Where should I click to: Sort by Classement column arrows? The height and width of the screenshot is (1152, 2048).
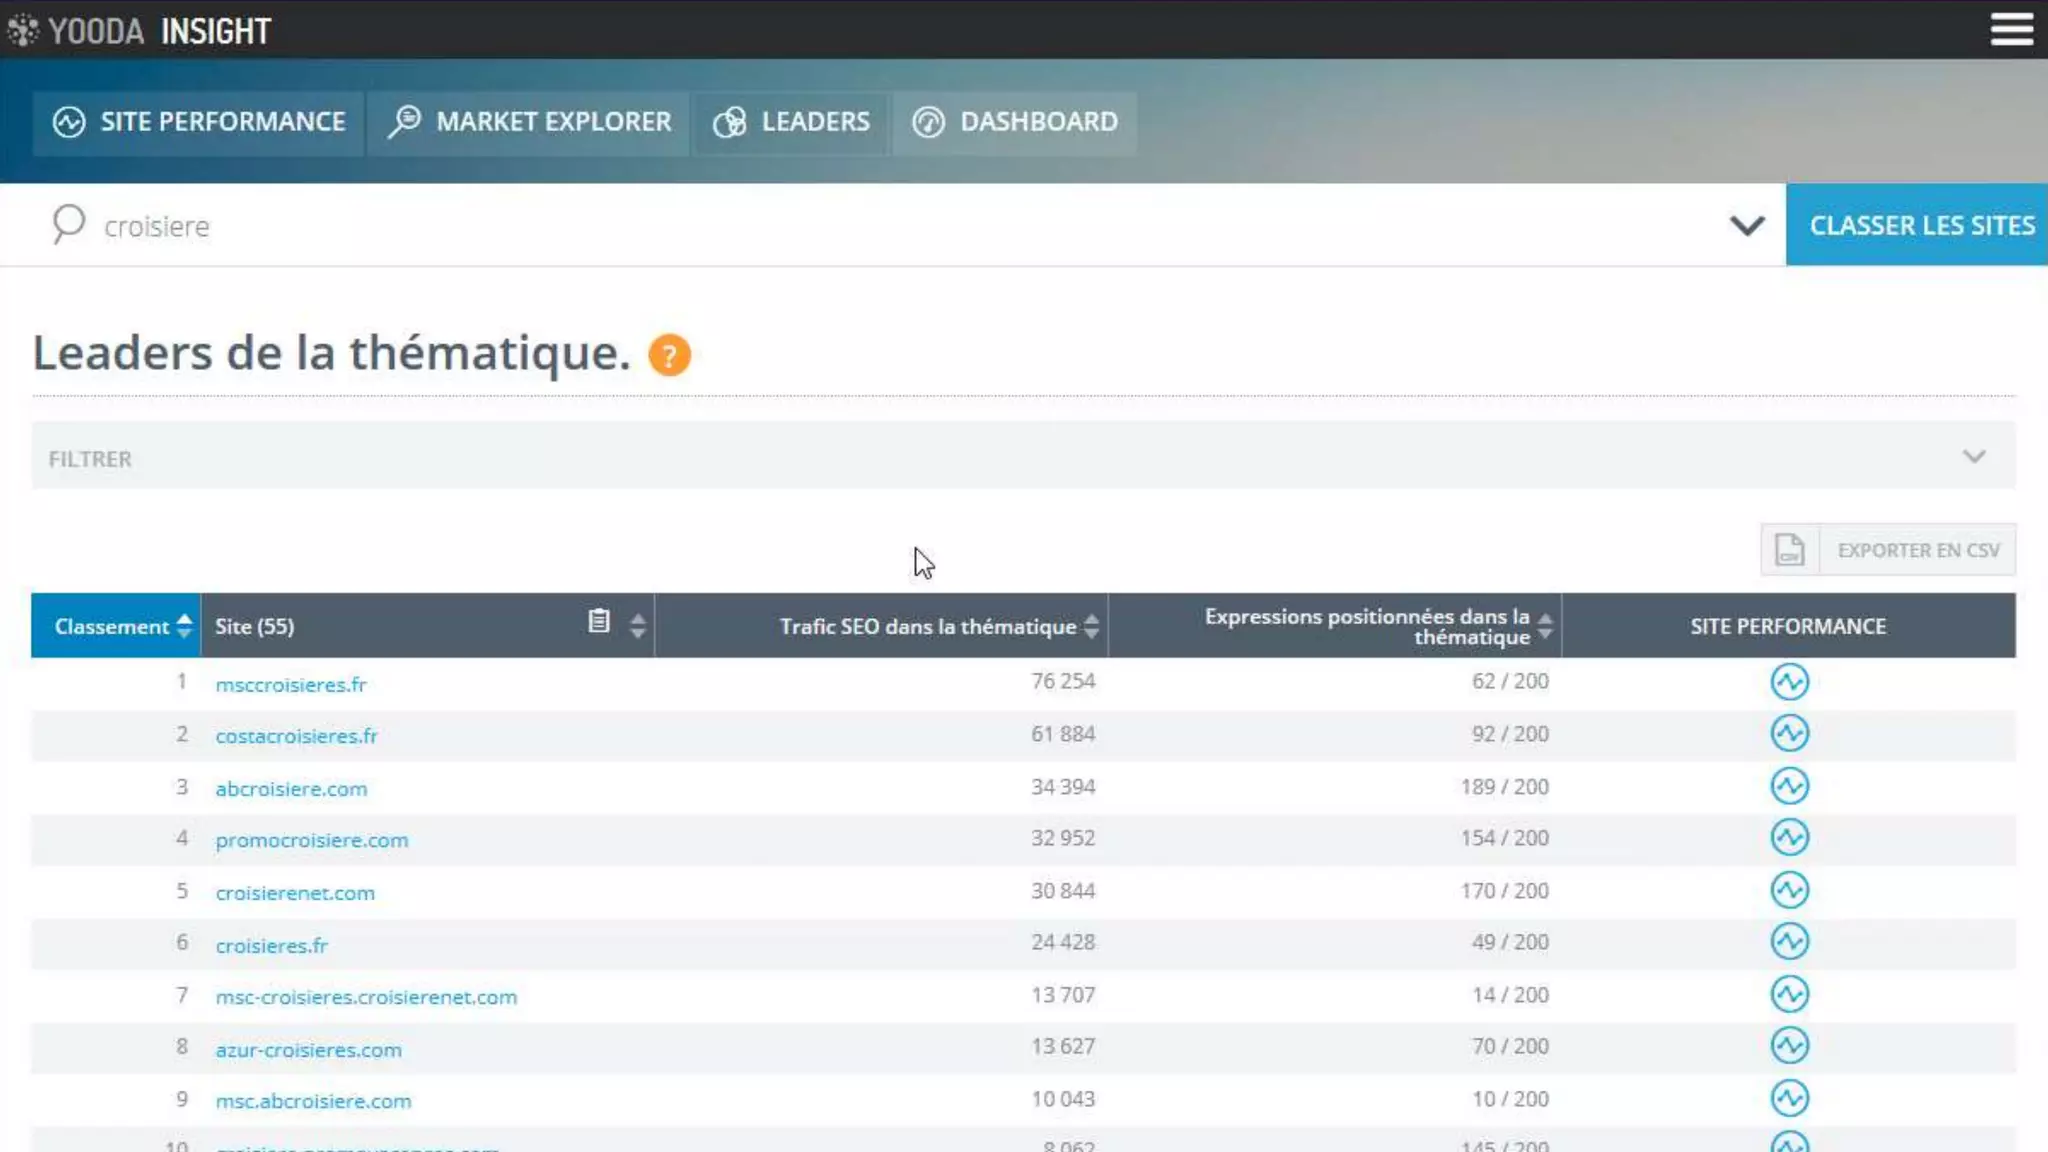pos(184,626)
